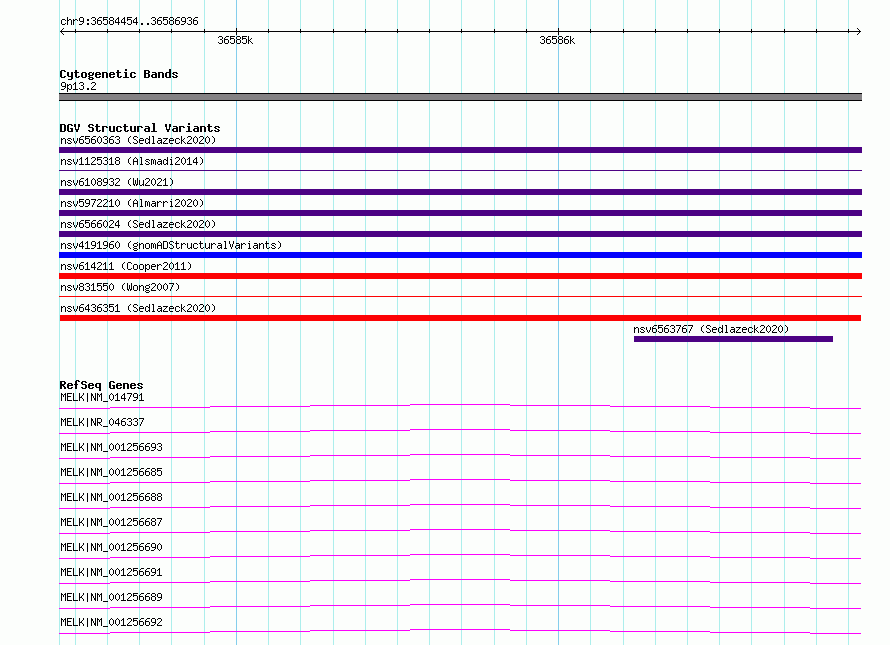Click the magenta intron line of MELK|NM_001256692

(460, 631)
